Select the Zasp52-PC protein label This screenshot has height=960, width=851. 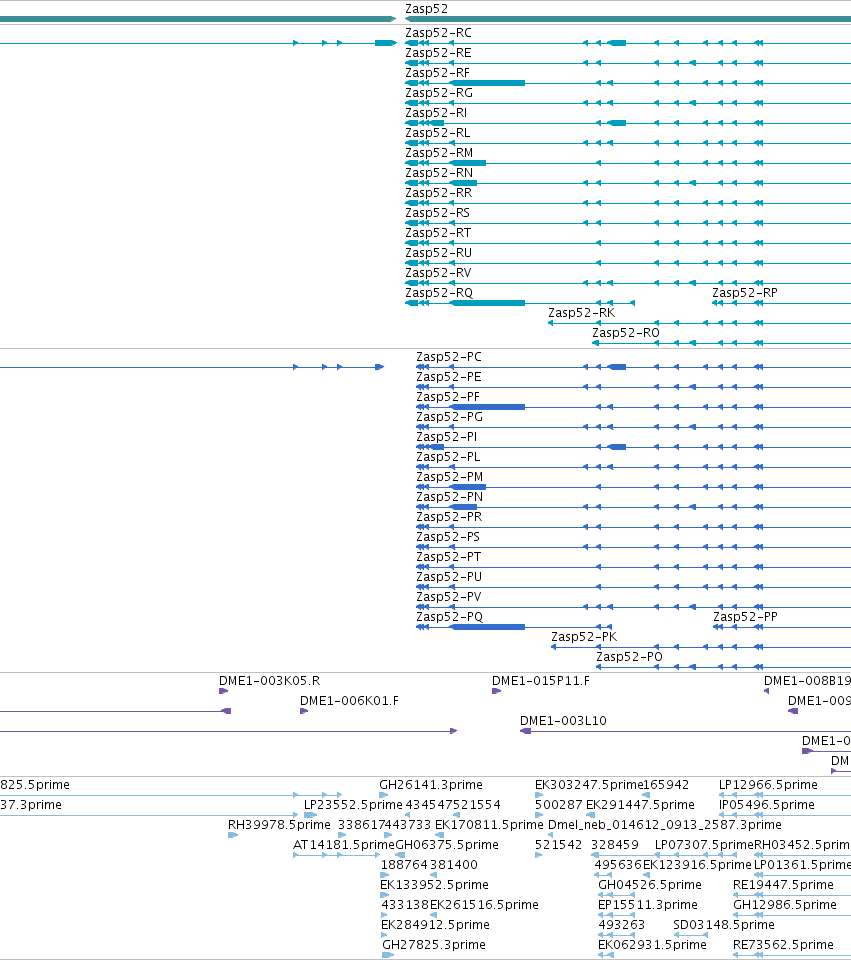[x=449, y=357]
